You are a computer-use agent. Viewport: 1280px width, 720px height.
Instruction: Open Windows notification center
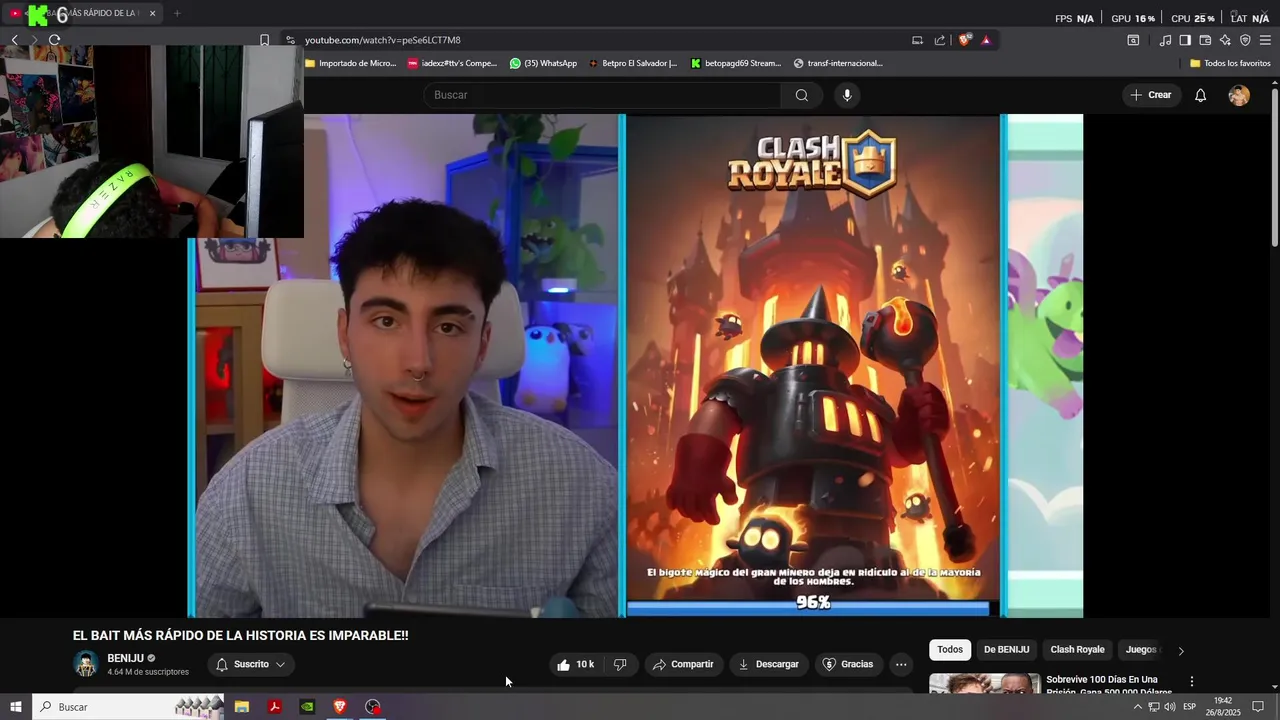point(1259,707)
